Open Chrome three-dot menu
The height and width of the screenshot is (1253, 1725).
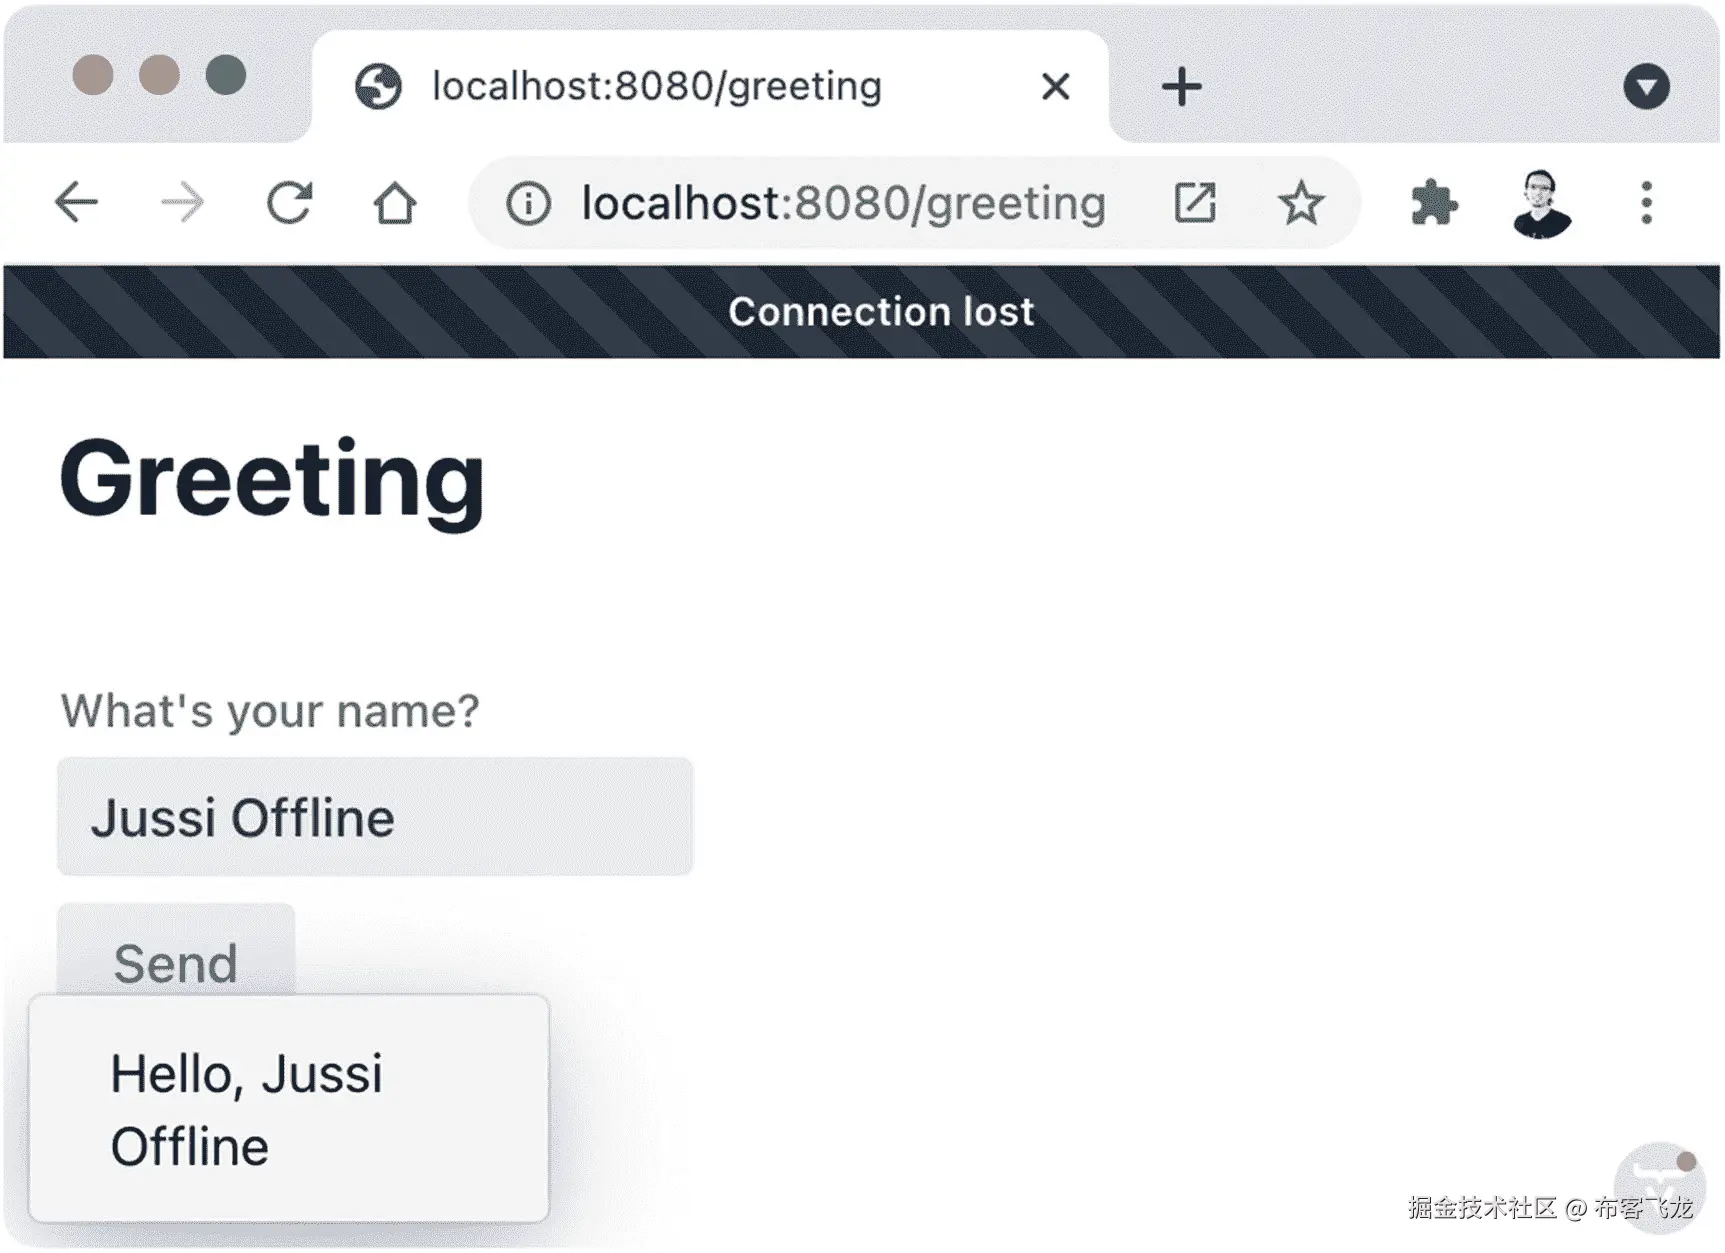pos(1646,203)
